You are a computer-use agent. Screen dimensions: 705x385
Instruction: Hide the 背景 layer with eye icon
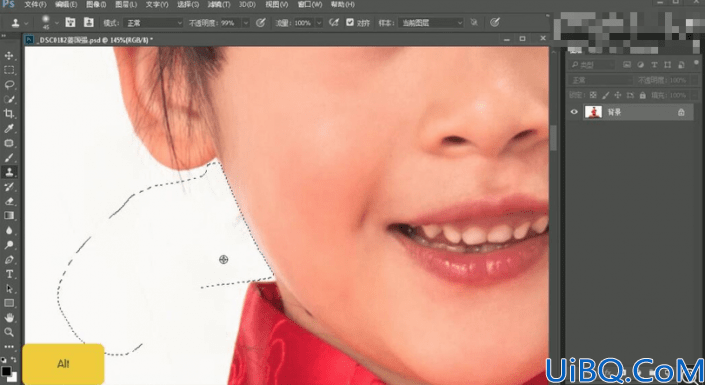574,112
